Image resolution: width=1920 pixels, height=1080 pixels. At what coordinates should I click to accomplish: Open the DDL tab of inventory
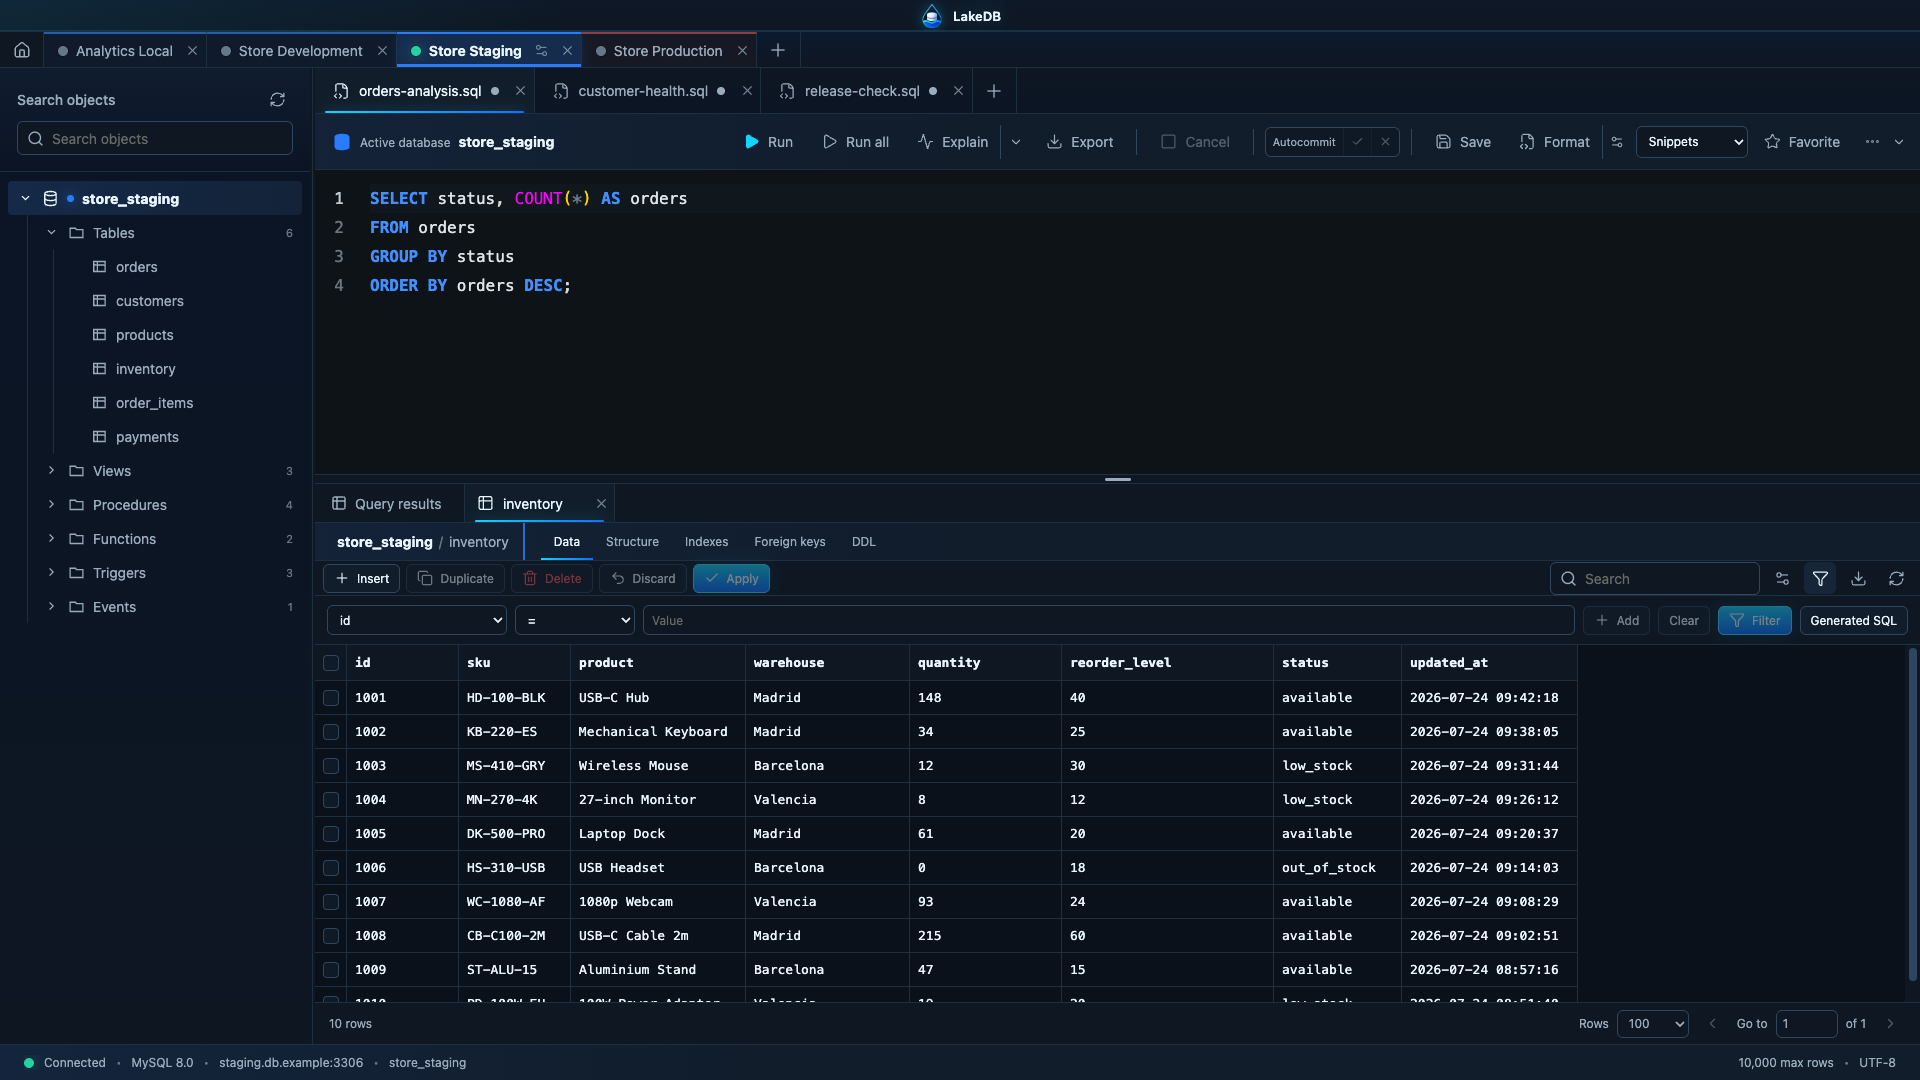863,542
